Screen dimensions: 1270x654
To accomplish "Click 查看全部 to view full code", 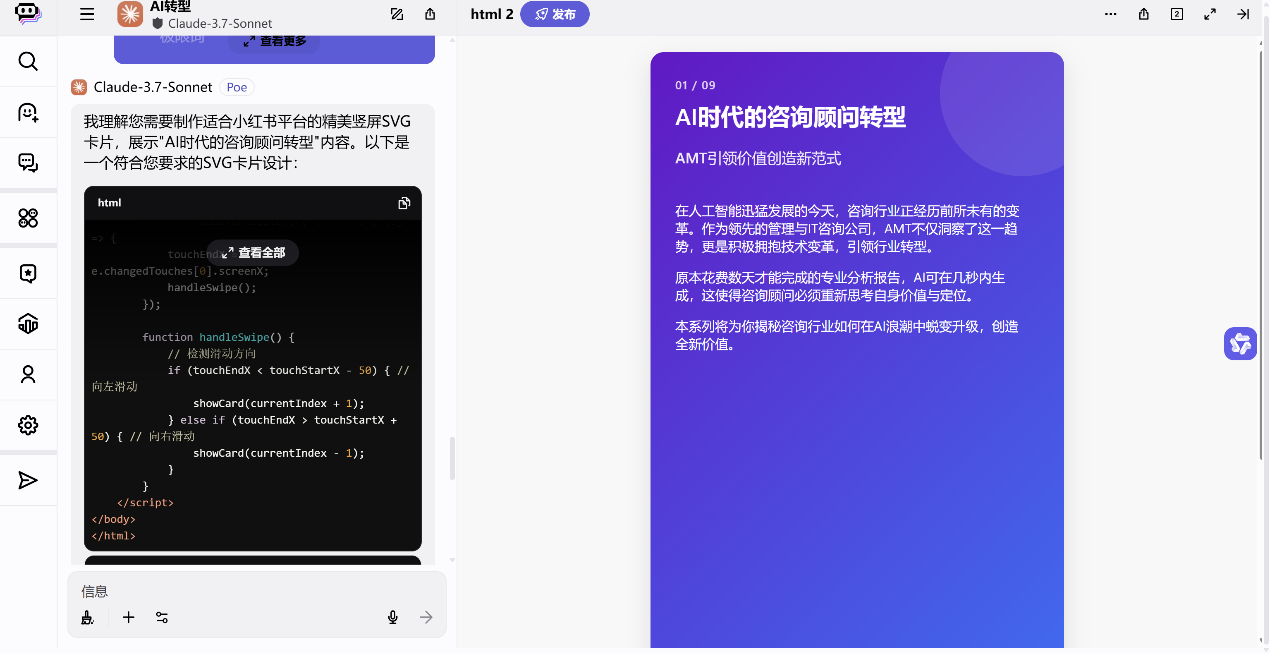I will pos(253,253).
